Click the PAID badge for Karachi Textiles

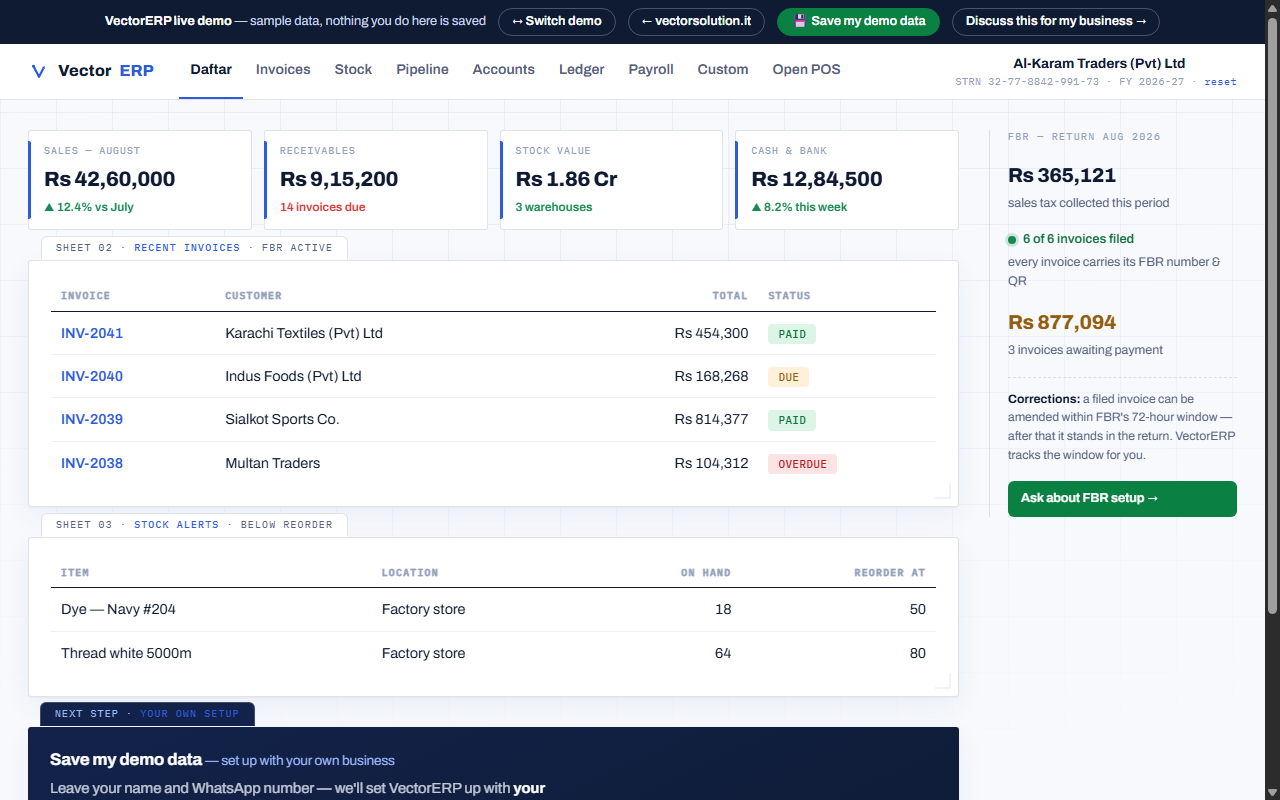pos(792,334)
